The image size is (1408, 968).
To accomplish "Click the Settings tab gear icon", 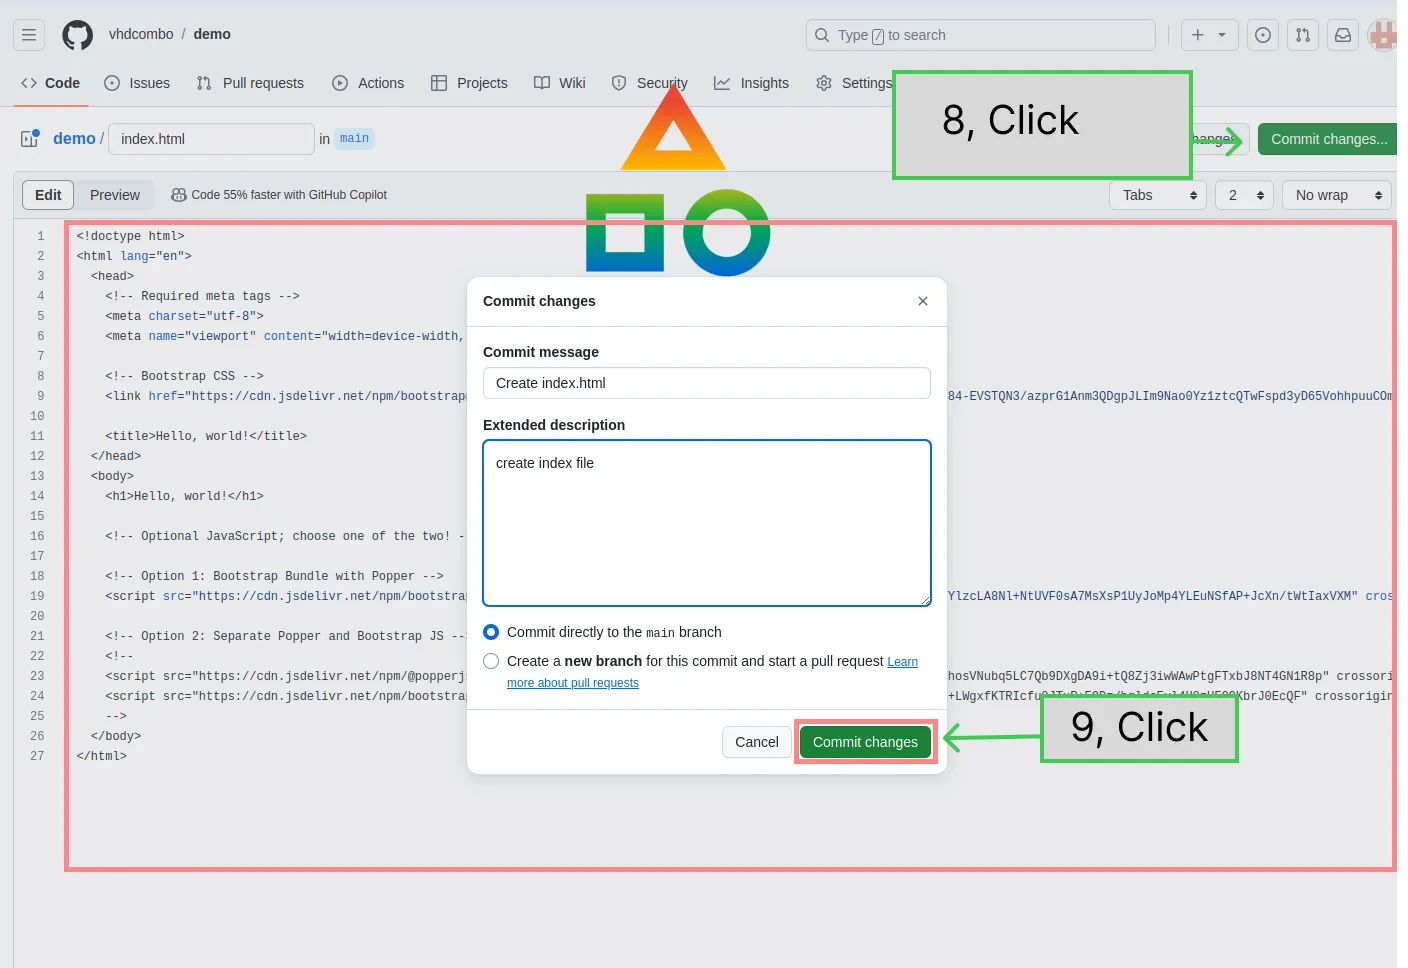I will pos(824,83).
